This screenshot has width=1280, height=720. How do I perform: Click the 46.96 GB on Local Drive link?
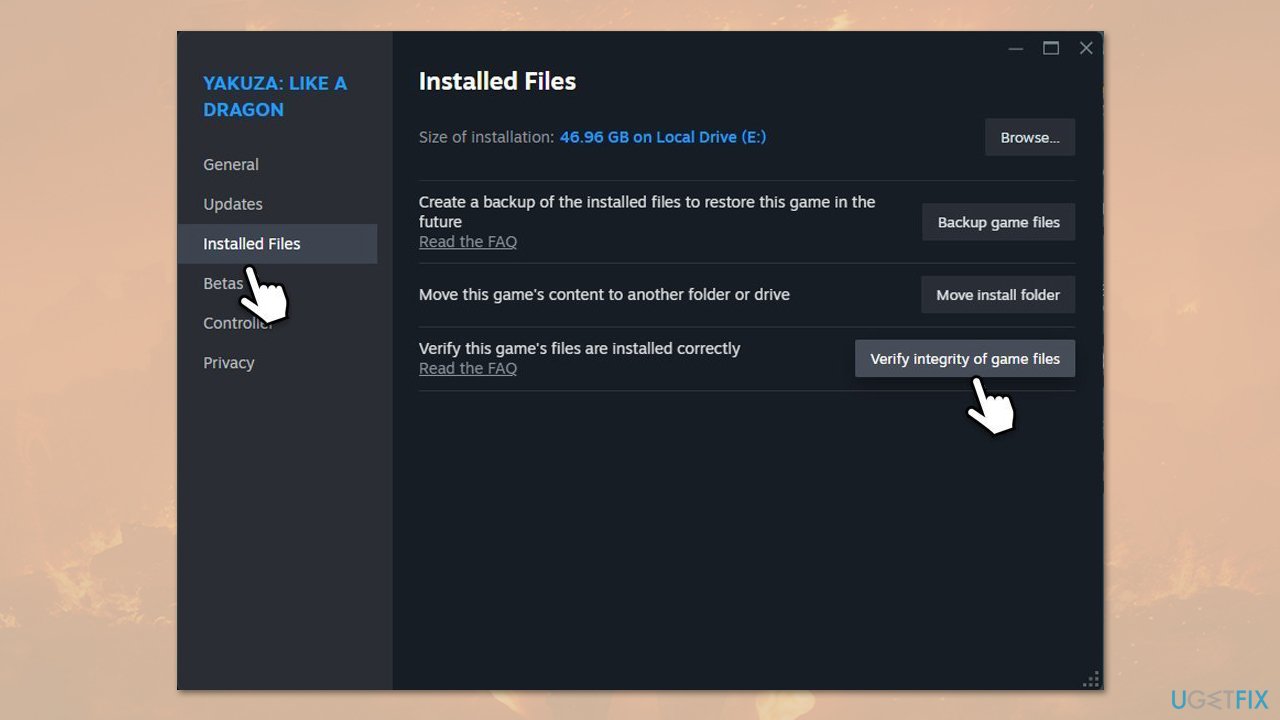coord(662,137)
